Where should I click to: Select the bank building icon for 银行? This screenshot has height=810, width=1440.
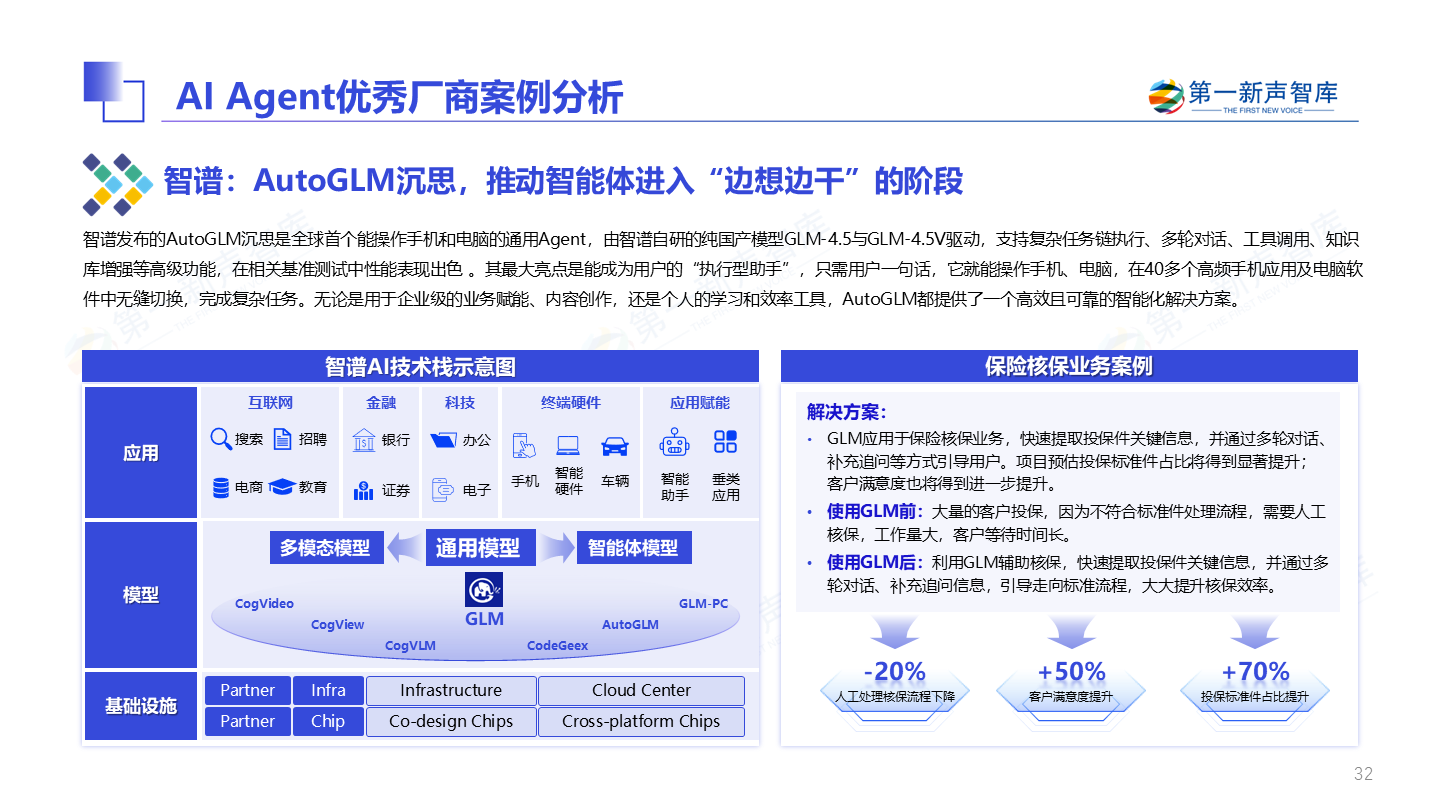tap(363, 440)
